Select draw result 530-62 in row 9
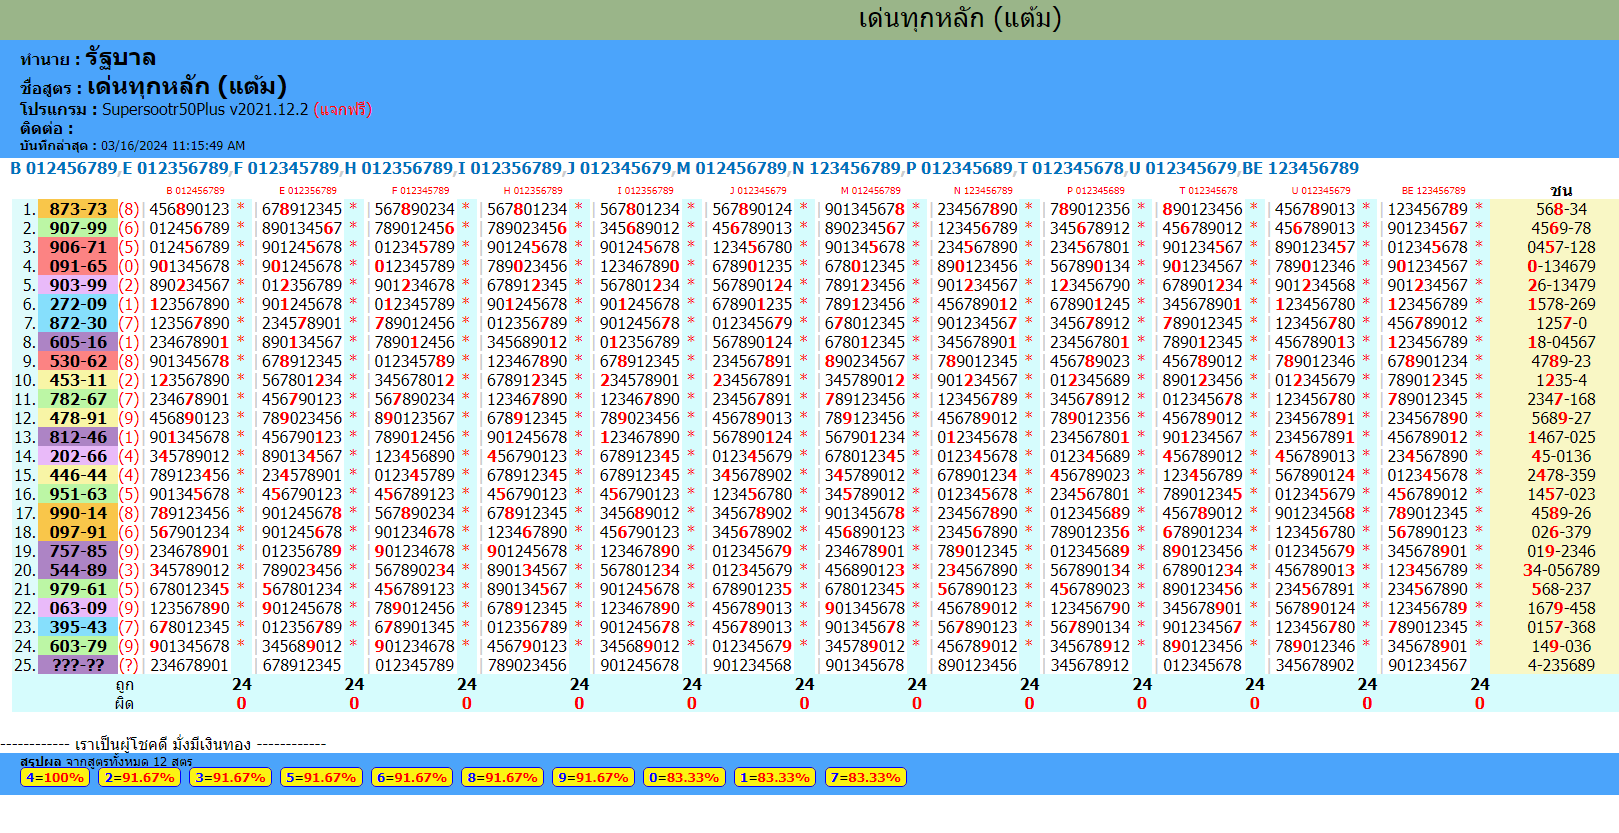 point(78,361)
